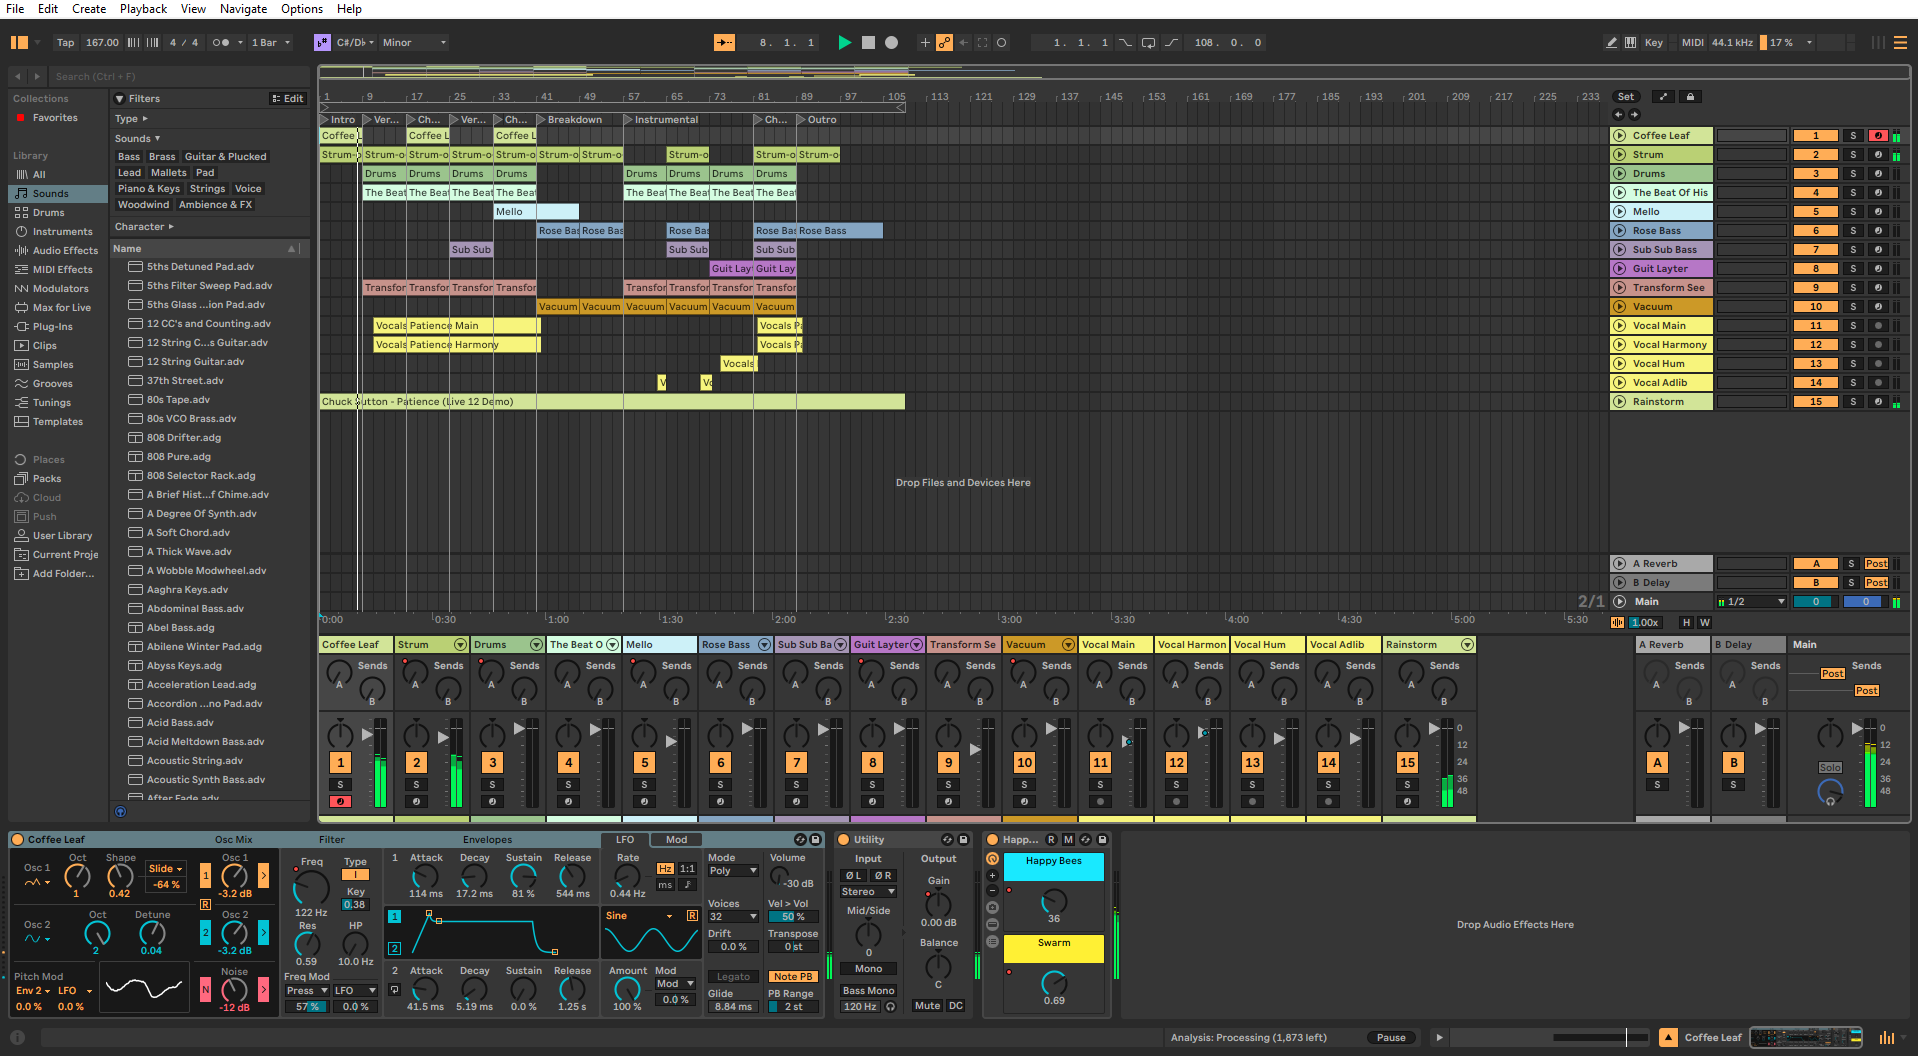The width and height of the screenshot is (1918, 1056).
Task: Open Poly voice mode dropdown
Action: [x=733, y=871]
